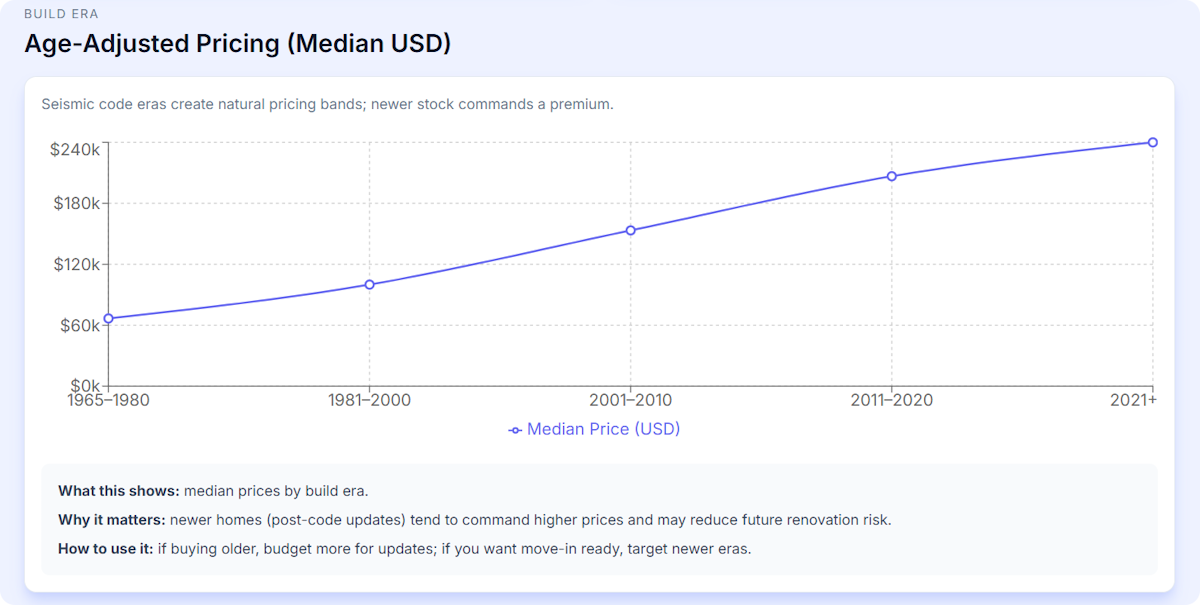Select the $60k y-axis tick label
Viewport: 1200px width, 605px height.
point(78,325)
